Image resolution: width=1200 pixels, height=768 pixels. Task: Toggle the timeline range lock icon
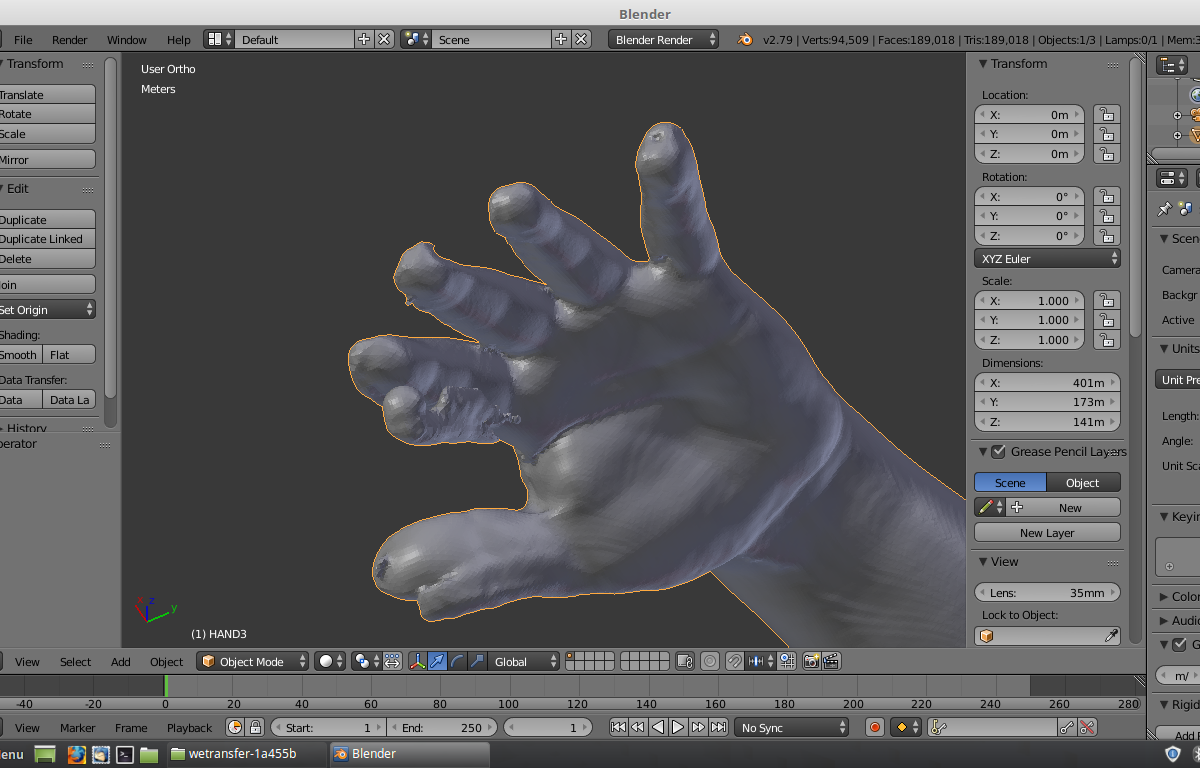(255, 727)
